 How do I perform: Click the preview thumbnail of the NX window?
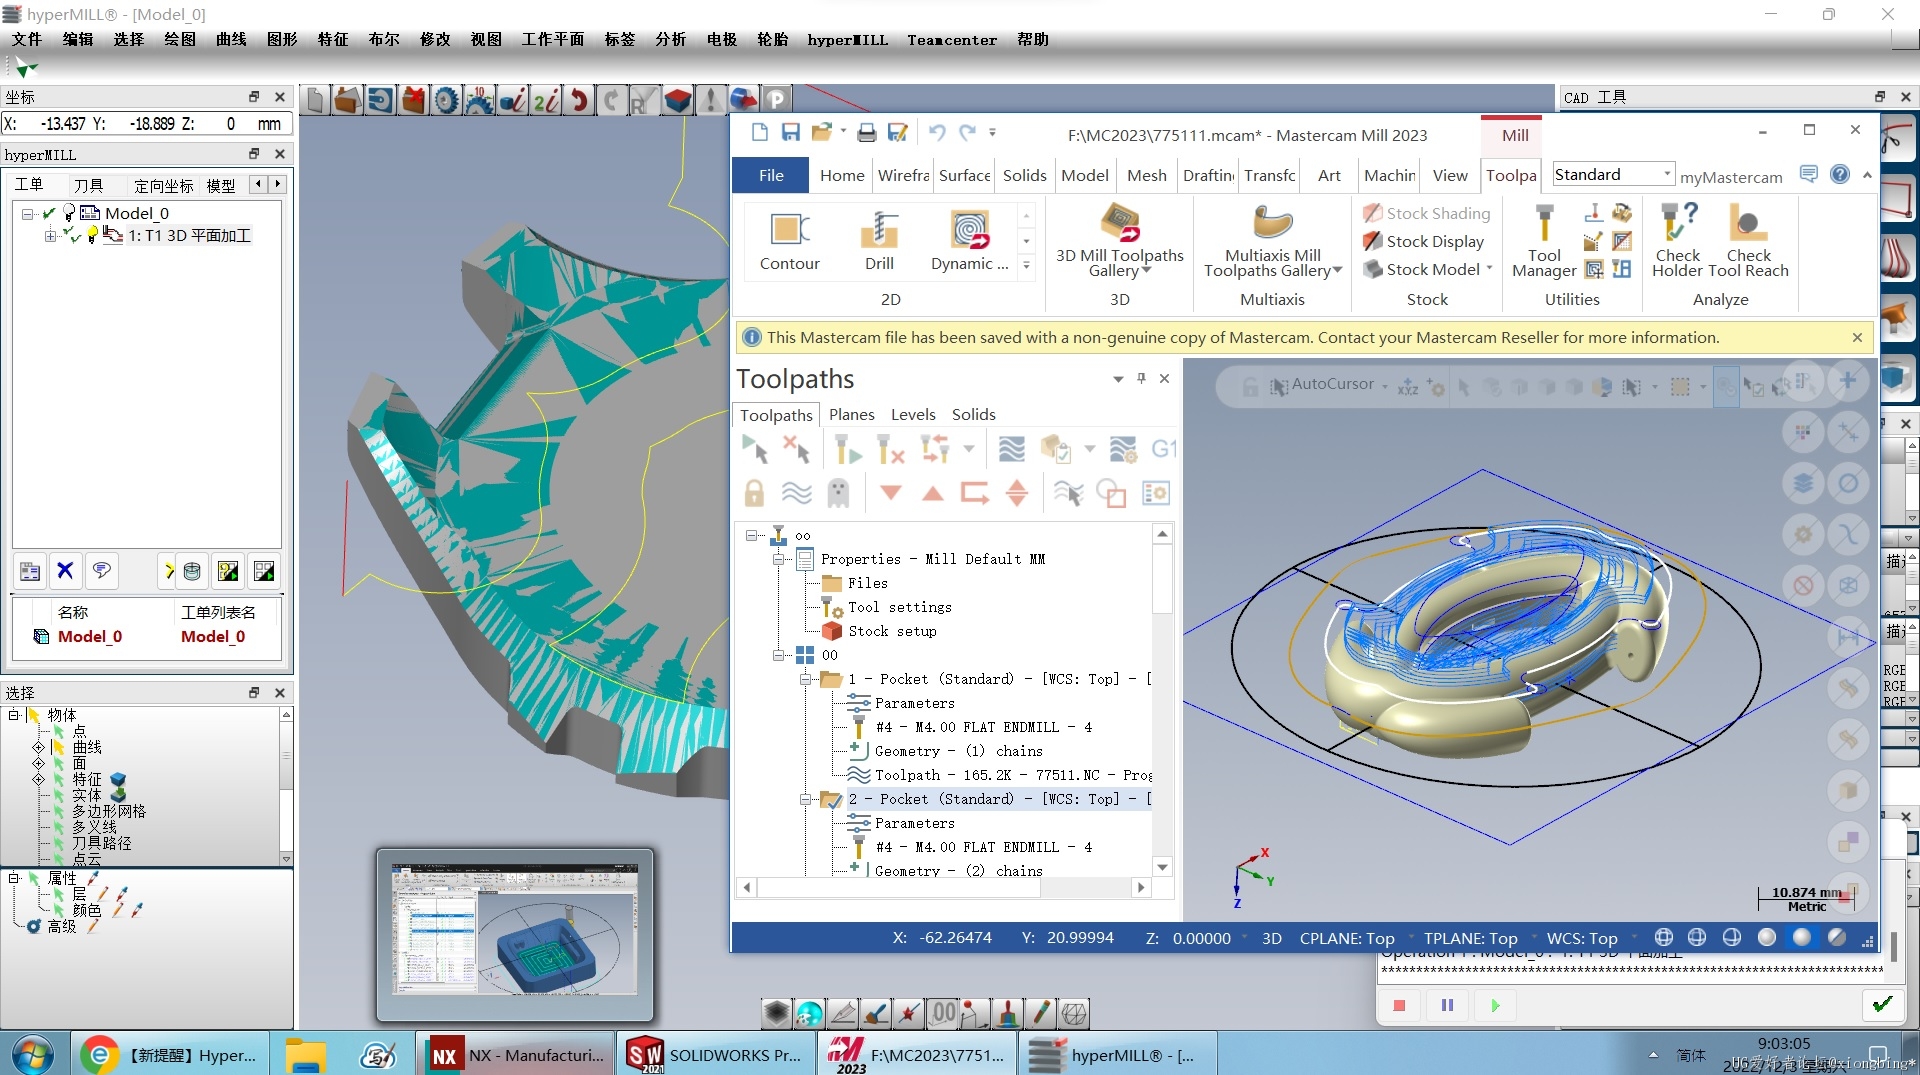coord(514,935)
